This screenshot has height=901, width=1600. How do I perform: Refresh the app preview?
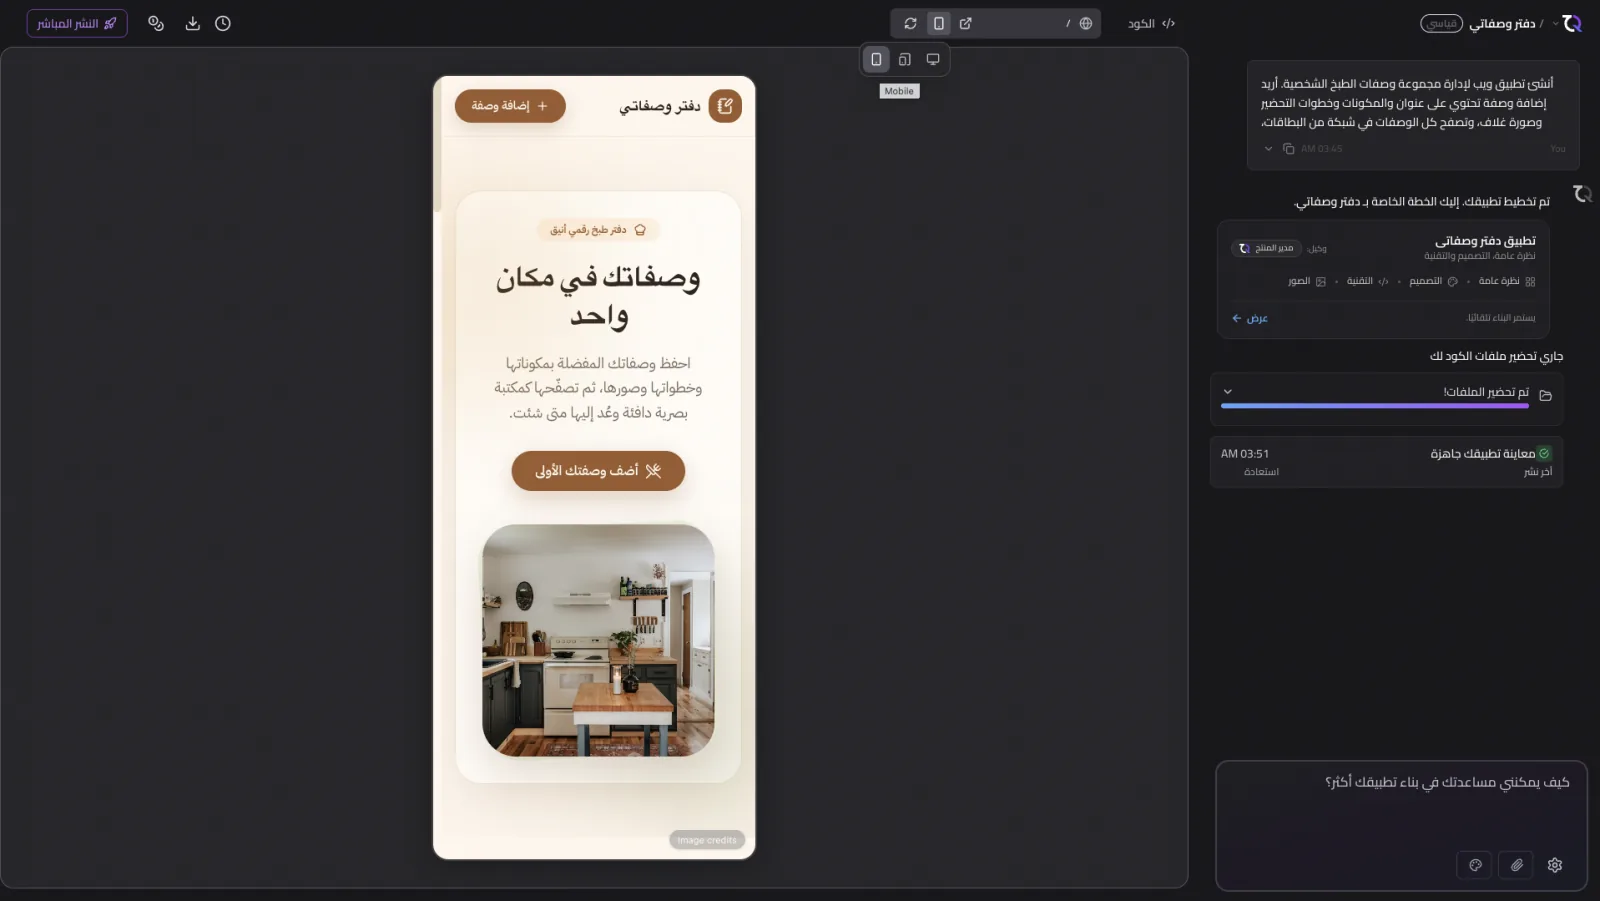pyautogui.click(x=910, y=23)
